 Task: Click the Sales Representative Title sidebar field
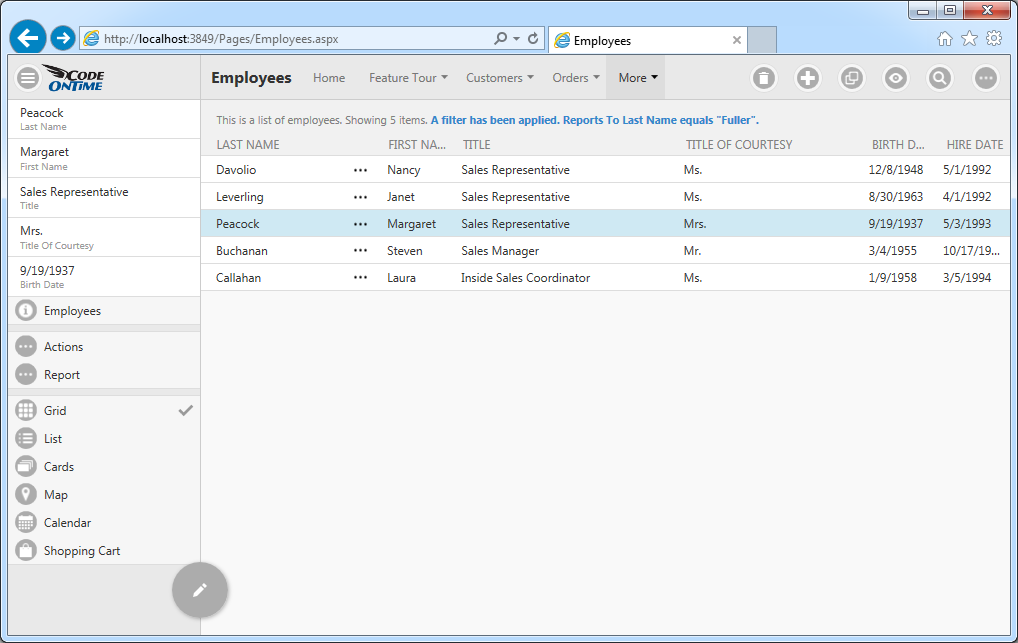[104, 198]
